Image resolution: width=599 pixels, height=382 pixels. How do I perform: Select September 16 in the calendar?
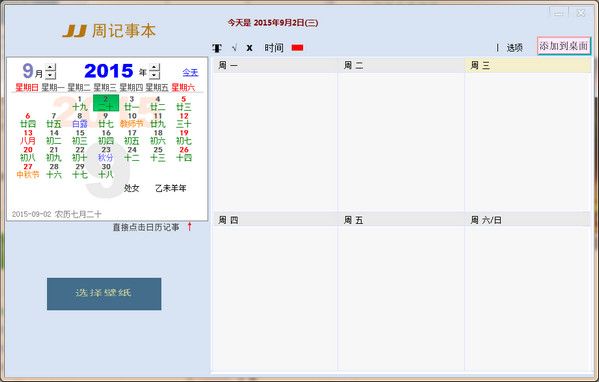click(106, 137)
